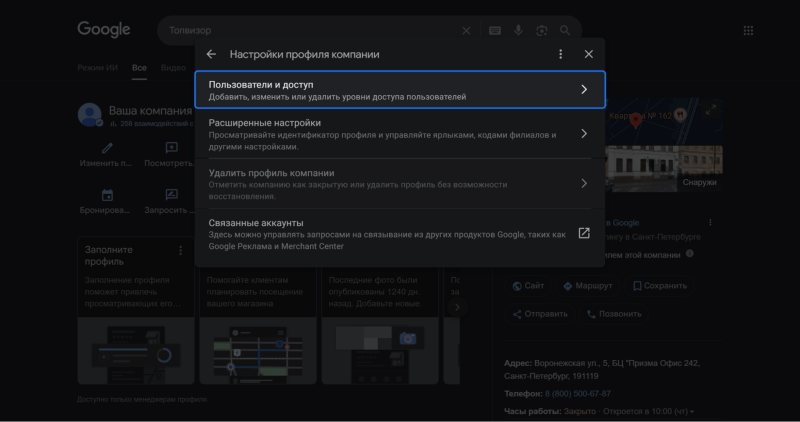Switch to Режим ИИ tab
This screenshot has height=422, width=800.
pos(97,68)
